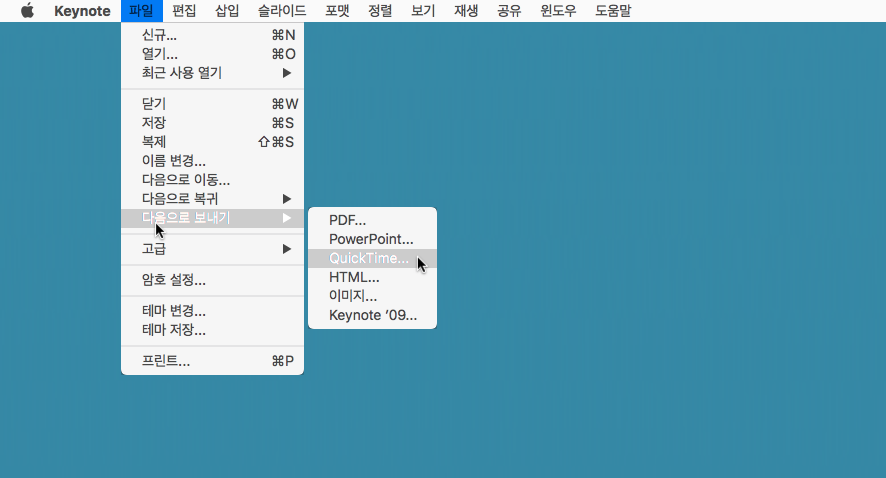
Task: Expand the 고급 submenu
Action: click(x=212, y=249)
